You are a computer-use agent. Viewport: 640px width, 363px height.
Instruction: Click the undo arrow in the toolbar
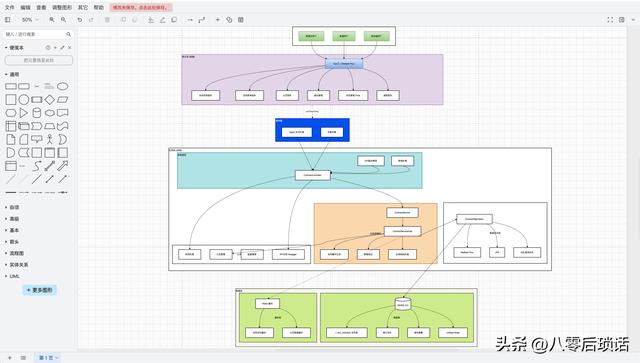pos(80,20)
